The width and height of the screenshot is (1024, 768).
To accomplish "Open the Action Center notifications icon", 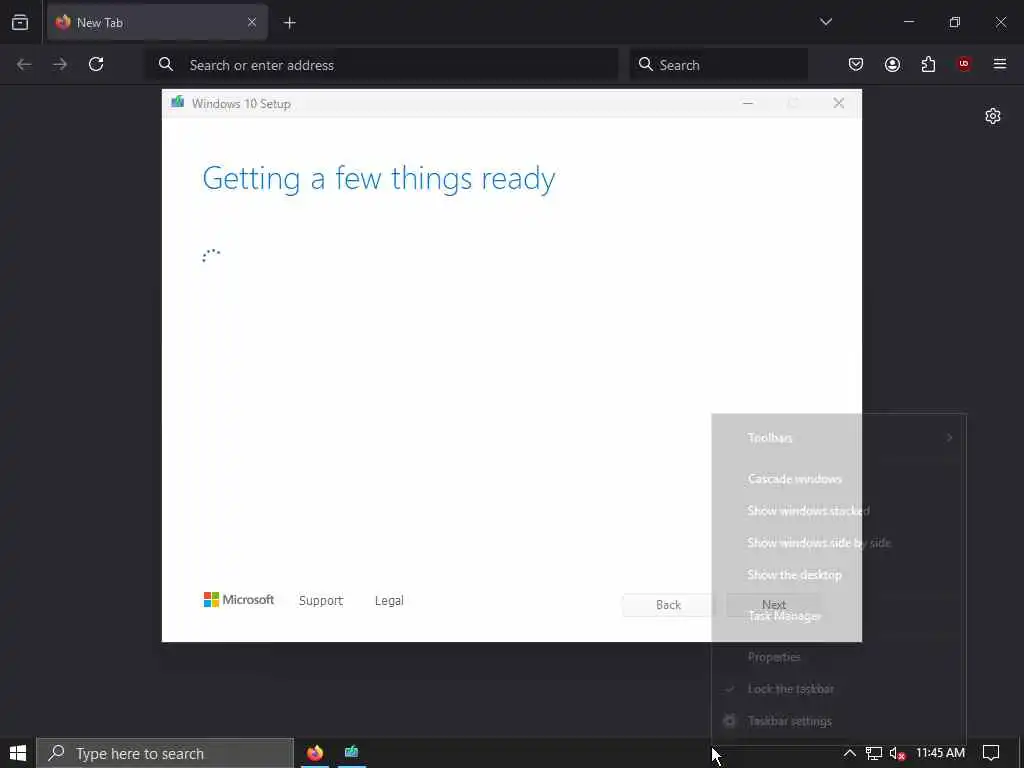I will click(x=991, y=753).
